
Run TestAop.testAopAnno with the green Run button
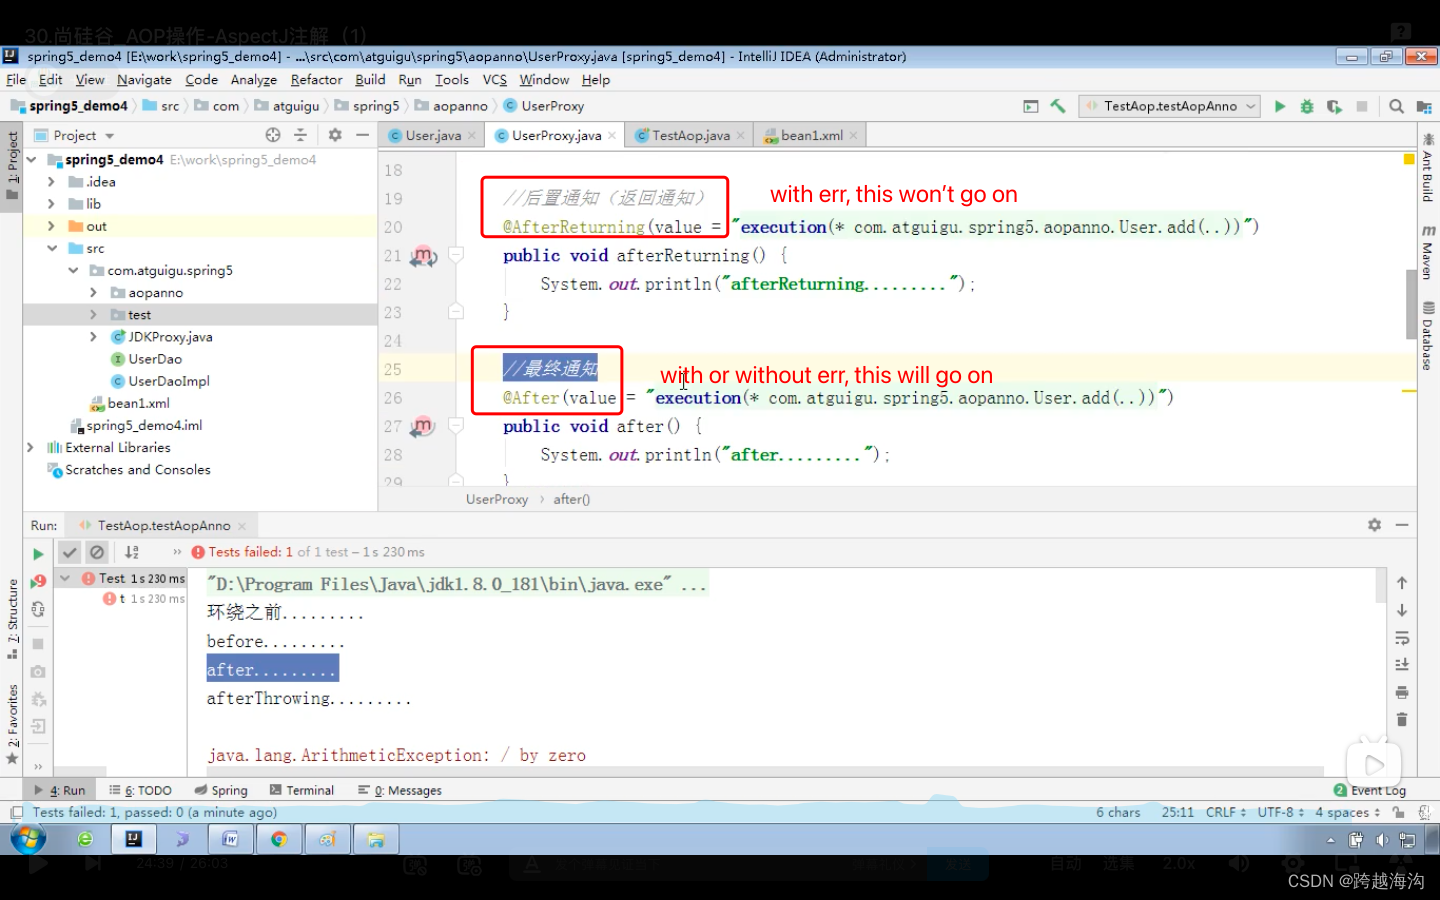pos(1279,106)
